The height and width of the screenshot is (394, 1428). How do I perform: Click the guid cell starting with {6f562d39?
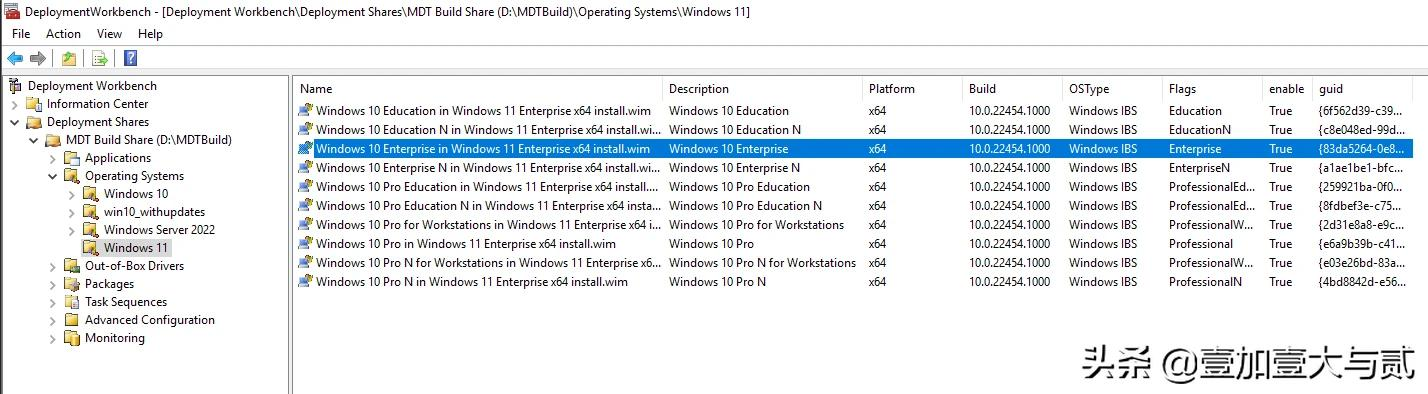point(1361,111)
